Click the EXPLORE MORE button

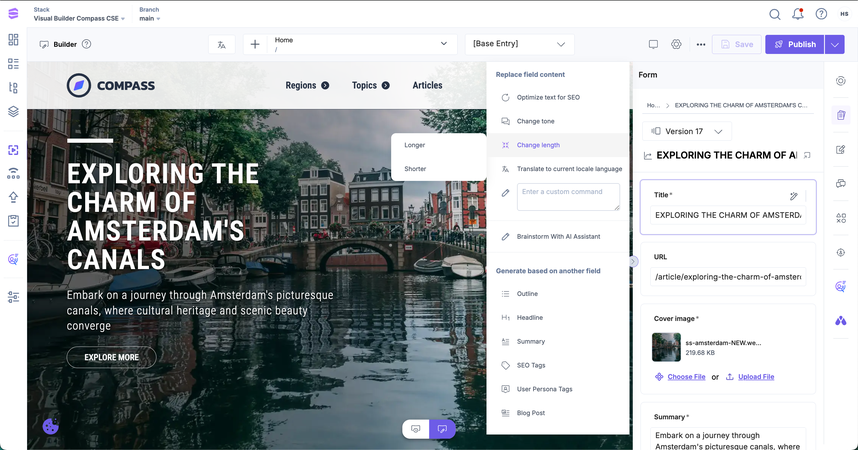(x=112, y=357)
